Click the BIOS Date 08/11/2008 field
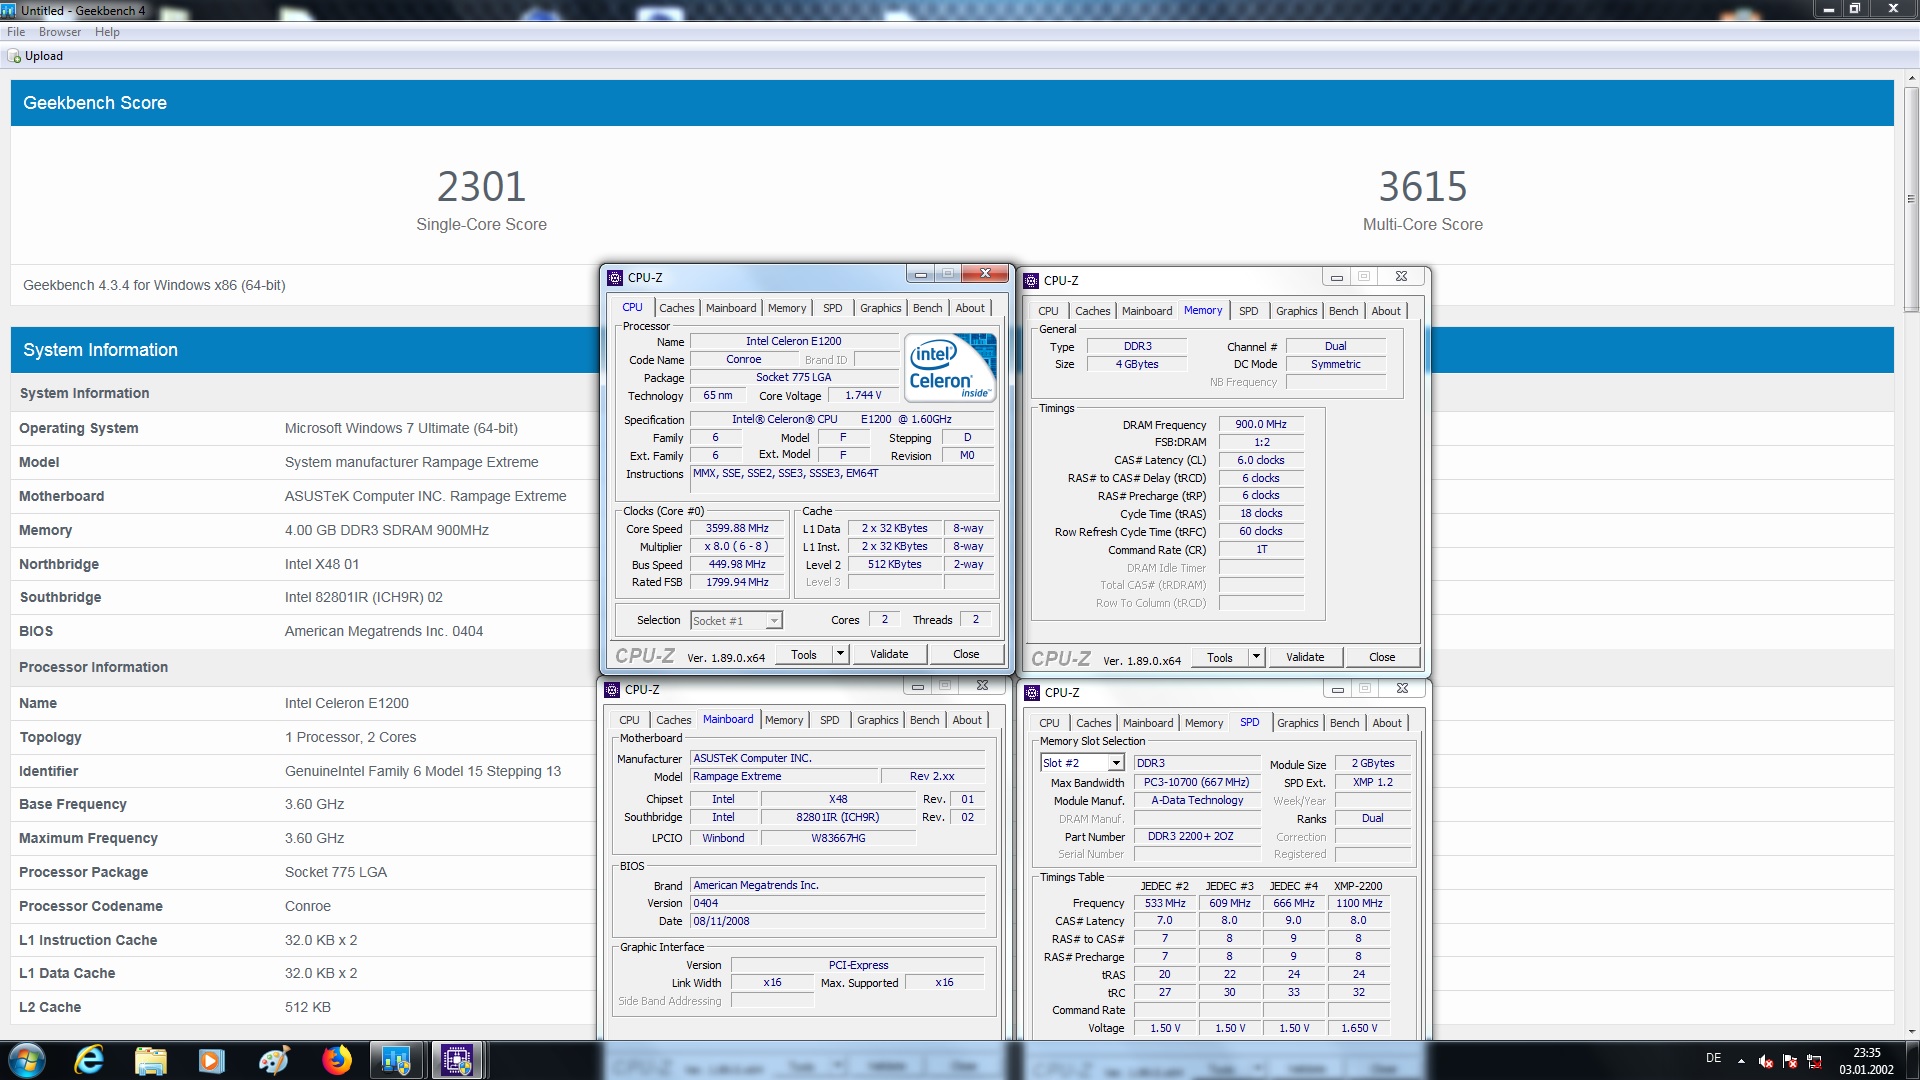Viewport: 1920px width, 1080px height. click(x=838, y=922)
